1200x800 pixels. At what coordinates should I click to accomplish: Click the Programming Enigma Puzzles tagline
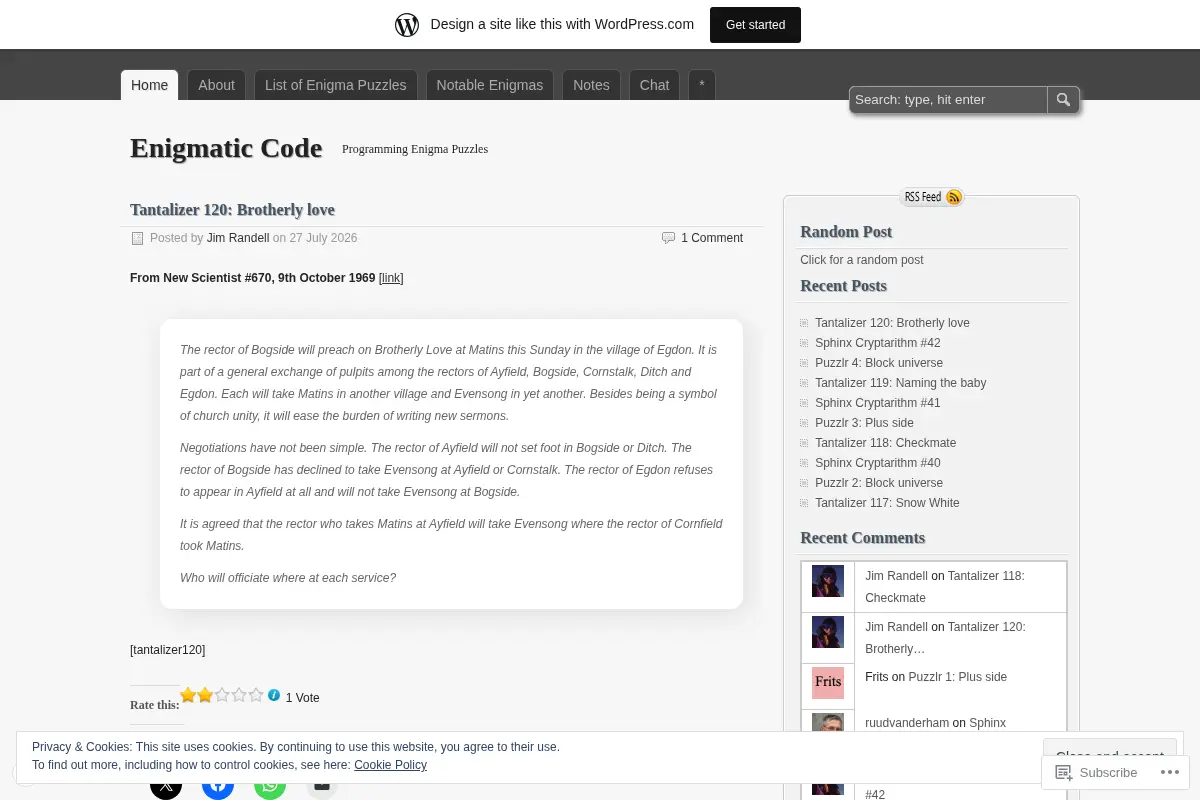(415, 149)
